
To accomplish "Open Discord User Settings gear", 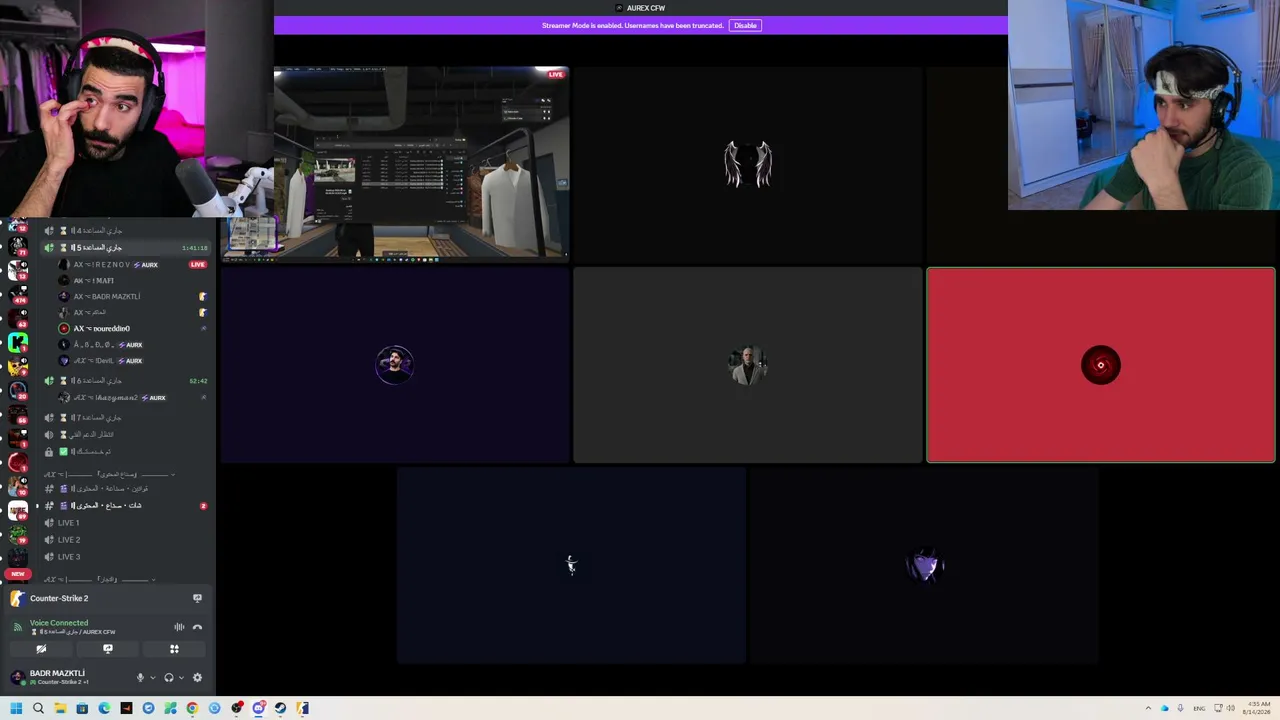I will (x=197, y=678).
